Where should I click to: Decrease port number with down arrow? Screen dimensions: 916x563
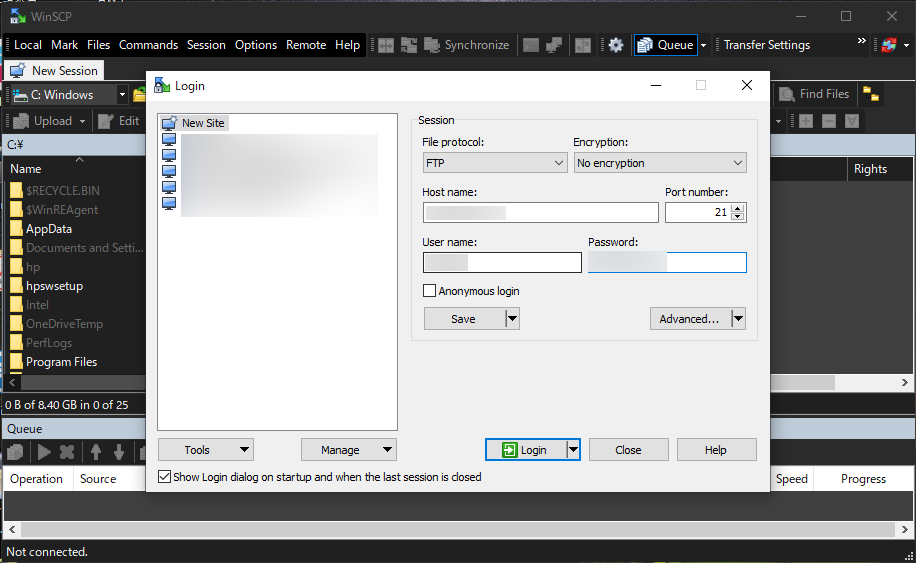(x=738, y=217)
